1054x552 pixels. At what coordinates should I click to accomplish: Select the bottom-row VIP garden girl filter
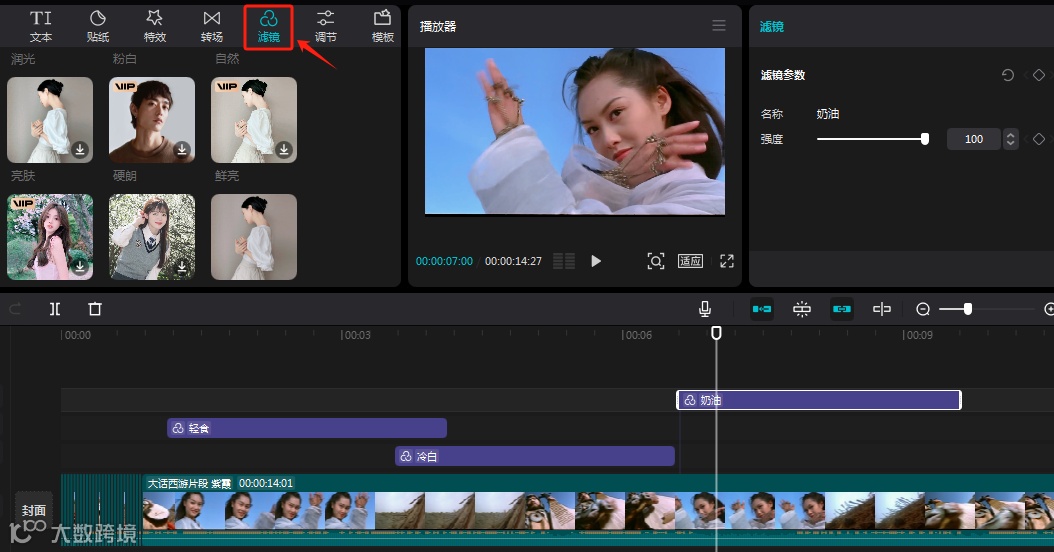(50, 237)
